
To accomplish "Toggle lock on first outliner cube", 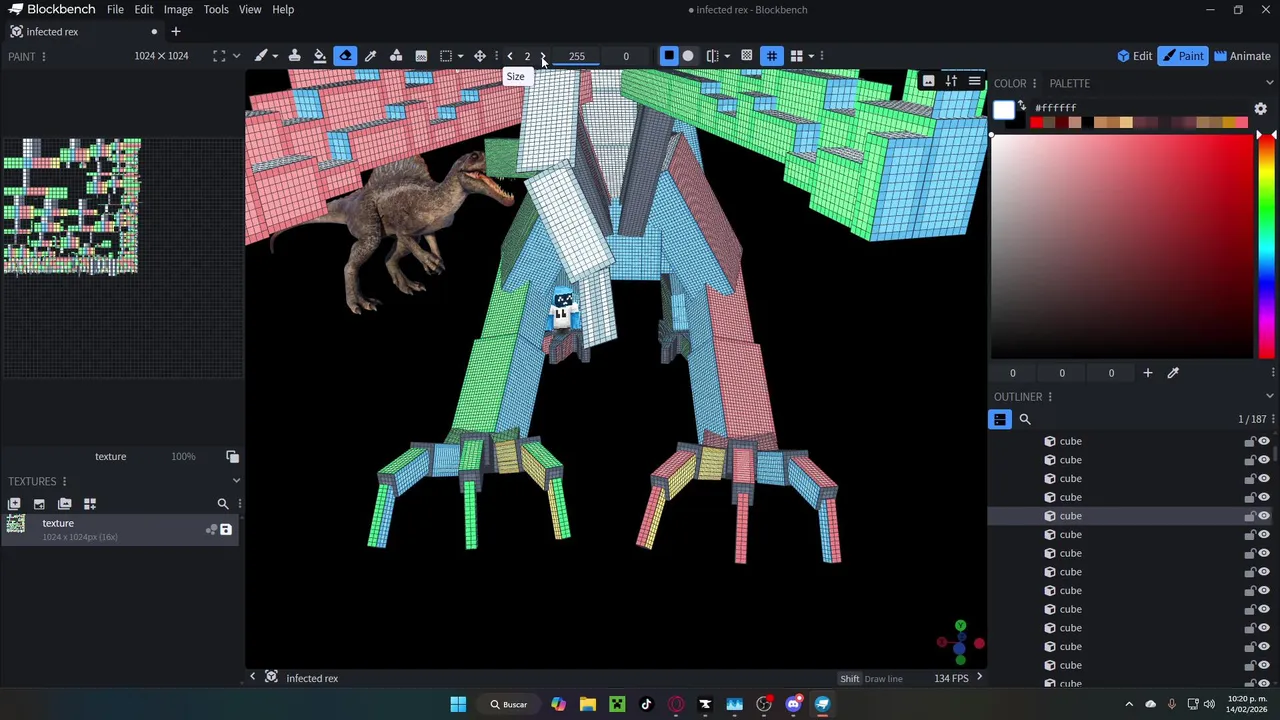I will pos(1250,441).
